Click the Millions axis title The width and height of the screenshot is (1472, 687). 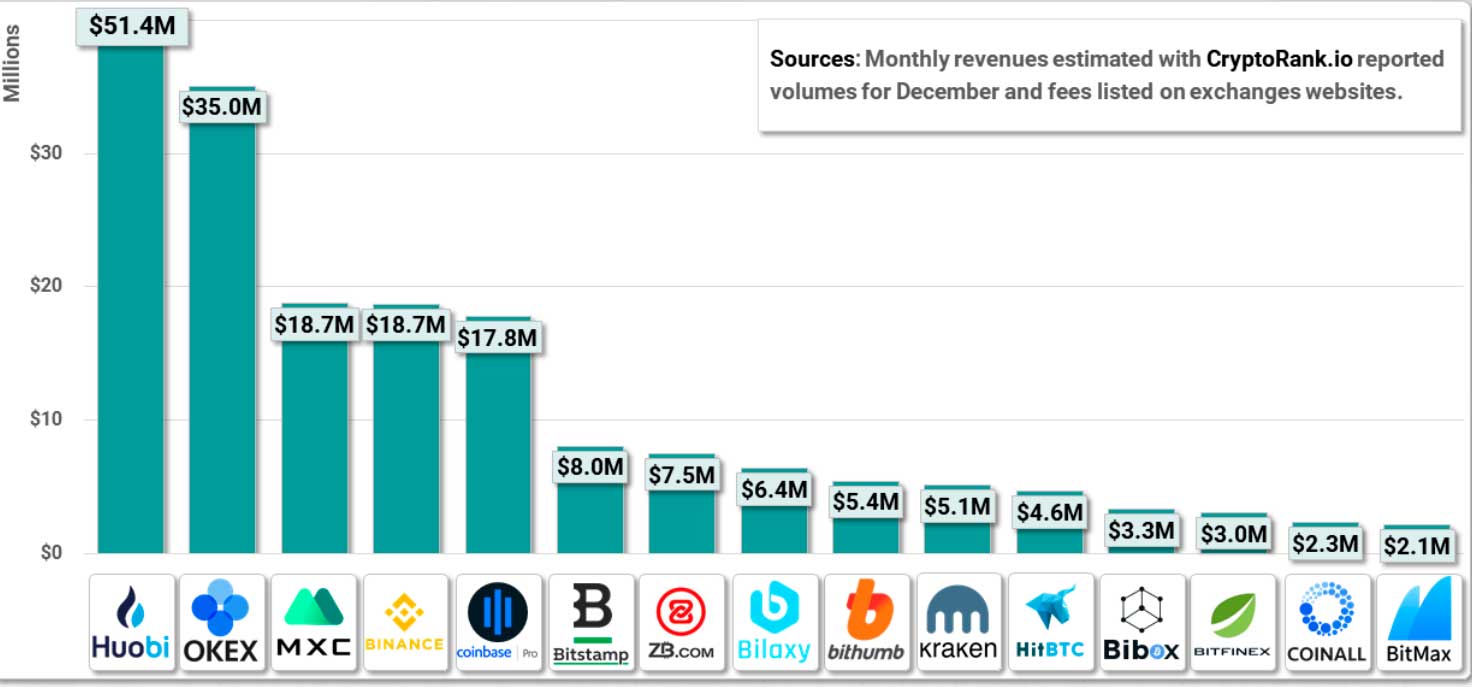[x=12, y=63]
